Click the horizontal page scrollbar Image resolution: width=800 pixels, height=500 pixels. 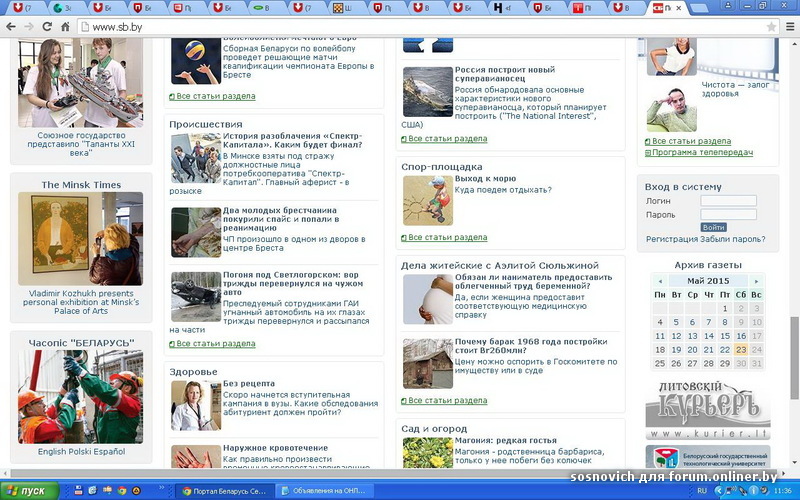(393, 473)
